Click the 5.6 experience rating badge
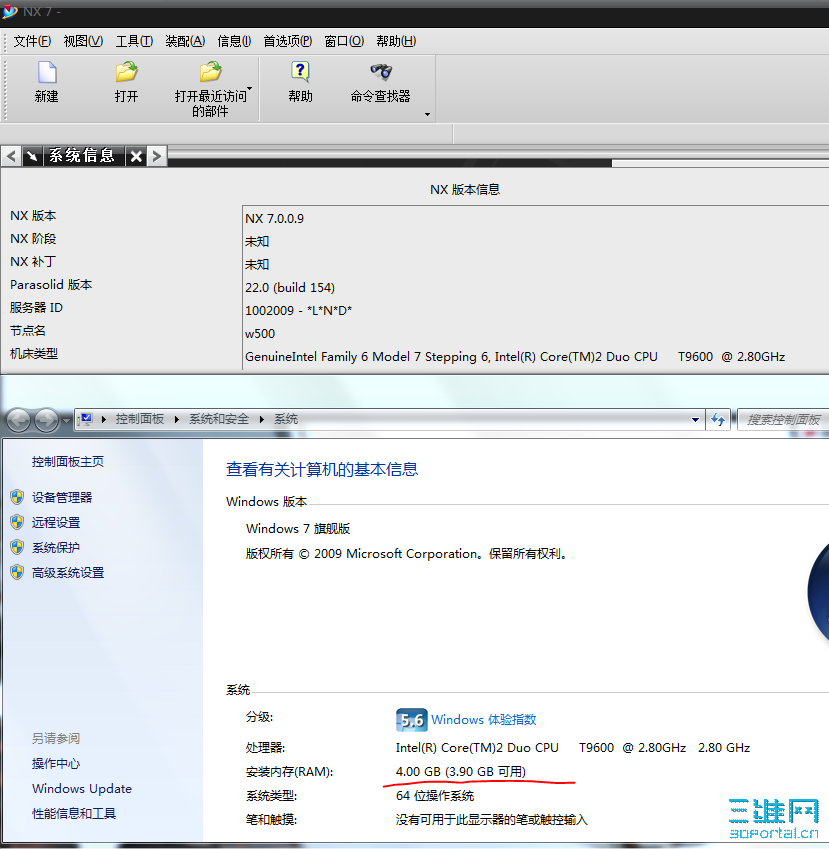The height and width of the screenshot is (849, 829). click(412, 720)
